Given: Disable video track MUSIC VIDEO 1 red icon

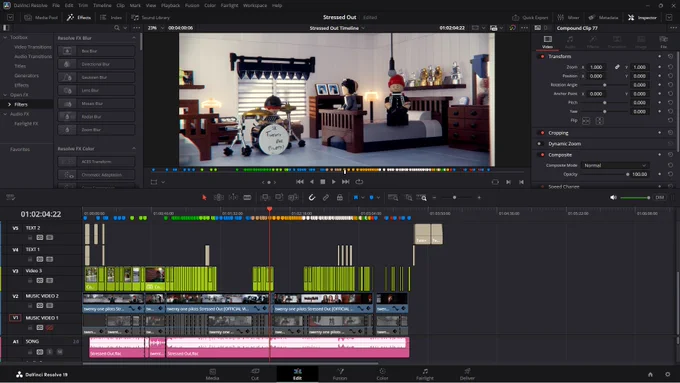Looking at the screenshot, I should point(49,327).
